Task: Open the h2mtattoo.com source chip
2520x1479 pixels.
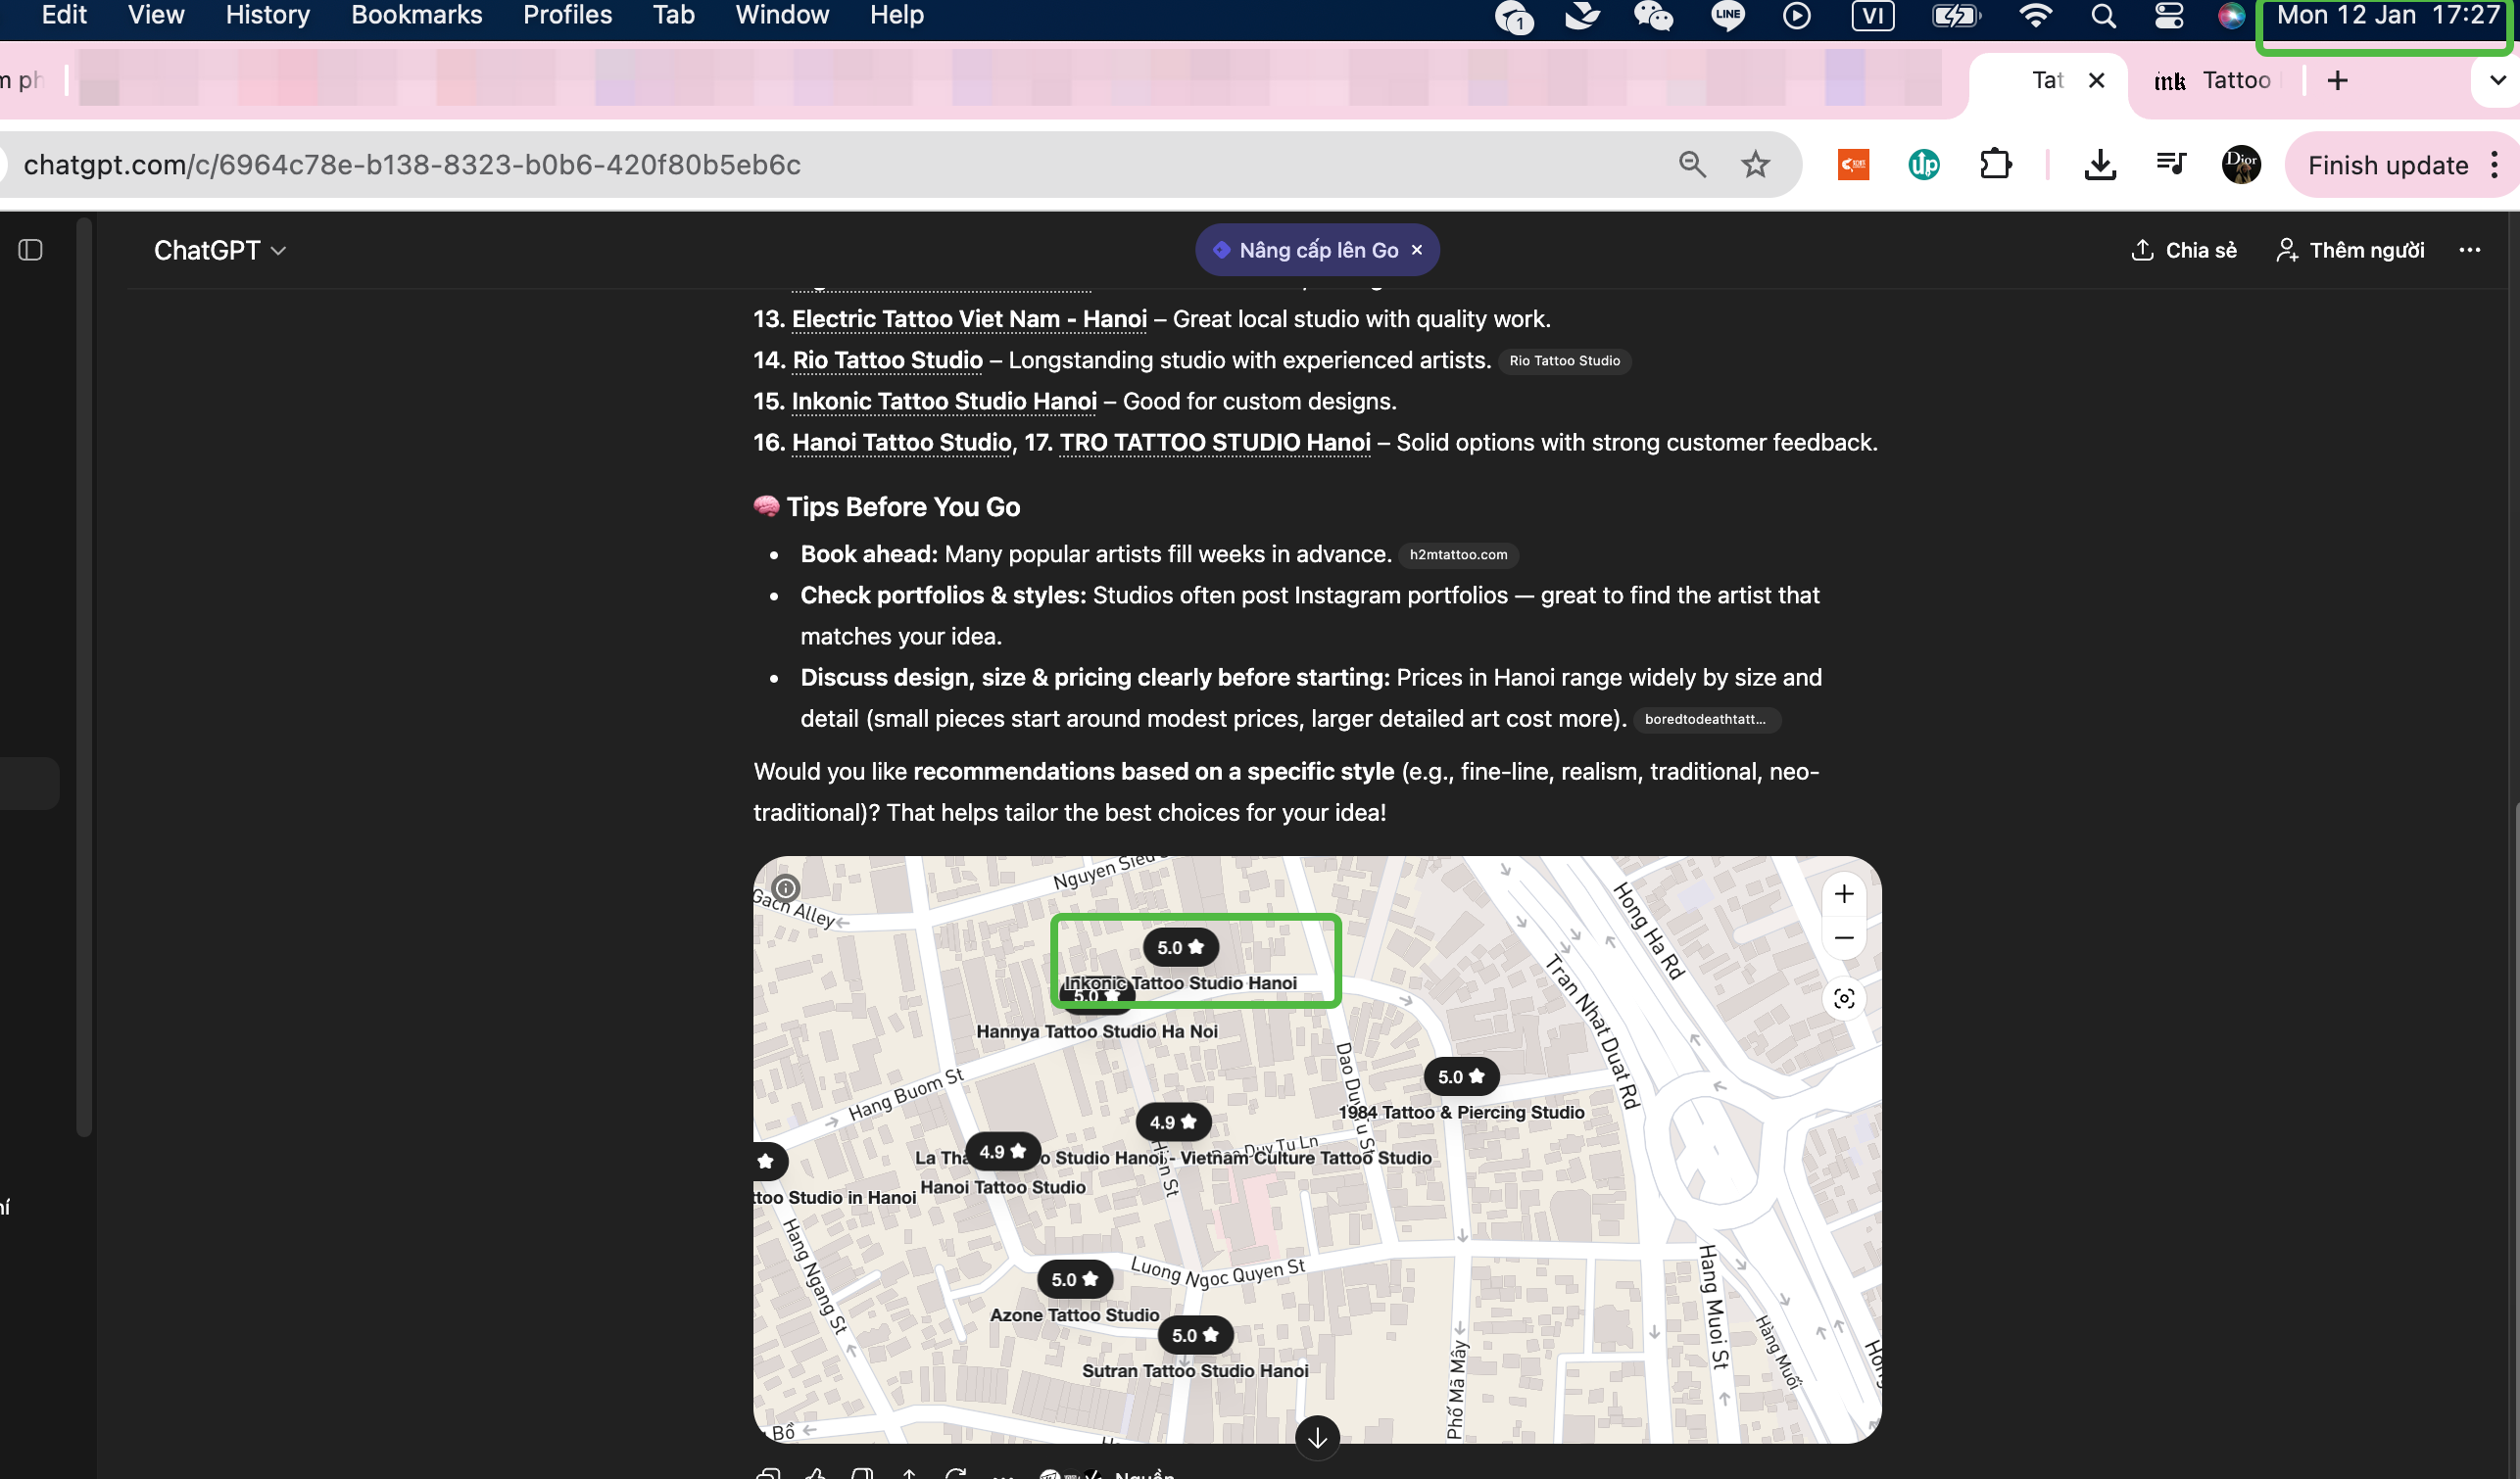Action: coord(1458,555)
